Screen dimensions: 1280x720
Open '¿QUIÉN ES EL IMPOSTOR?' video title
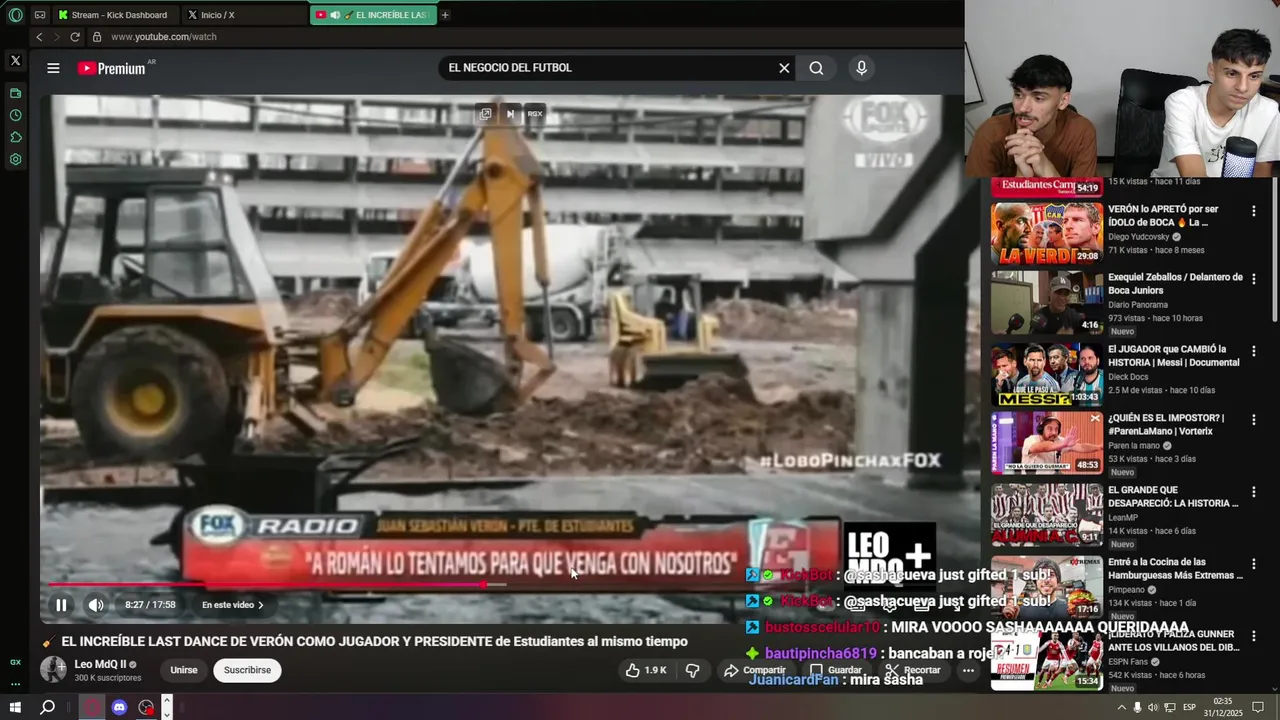[x=1166, y=425]
